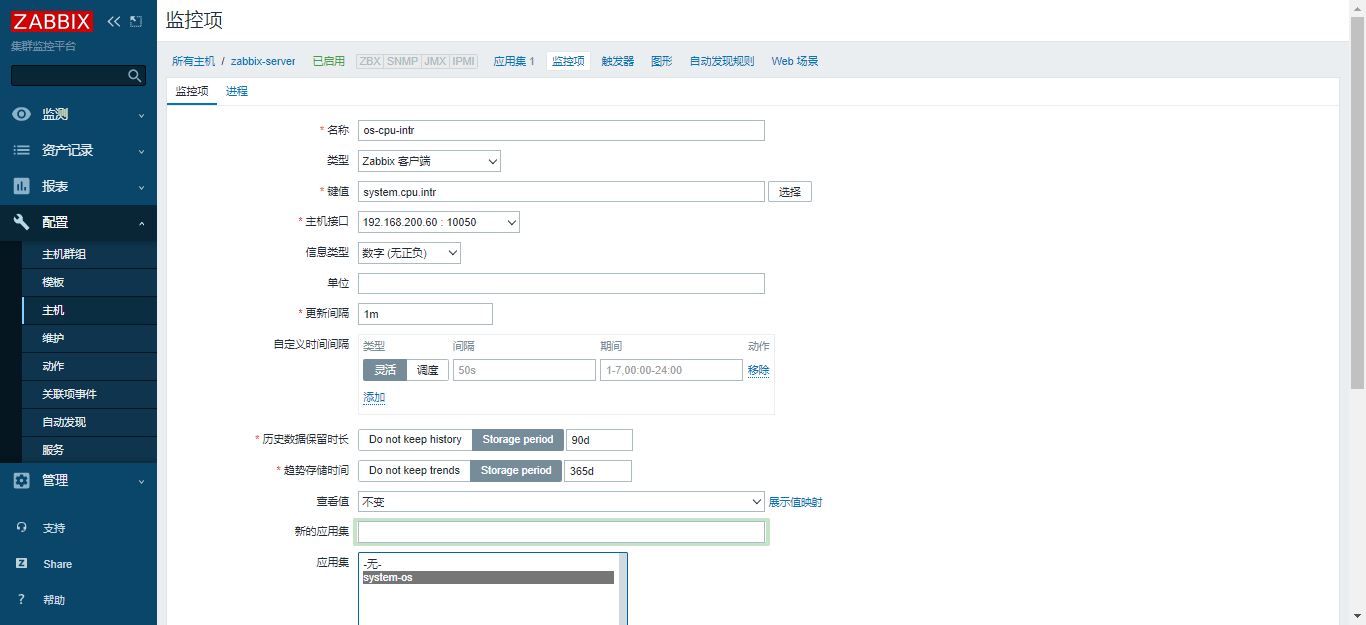The height and width of the screenshot is (625, 1366).
Task: Select 调度 interval type
Action: (427, 370)
